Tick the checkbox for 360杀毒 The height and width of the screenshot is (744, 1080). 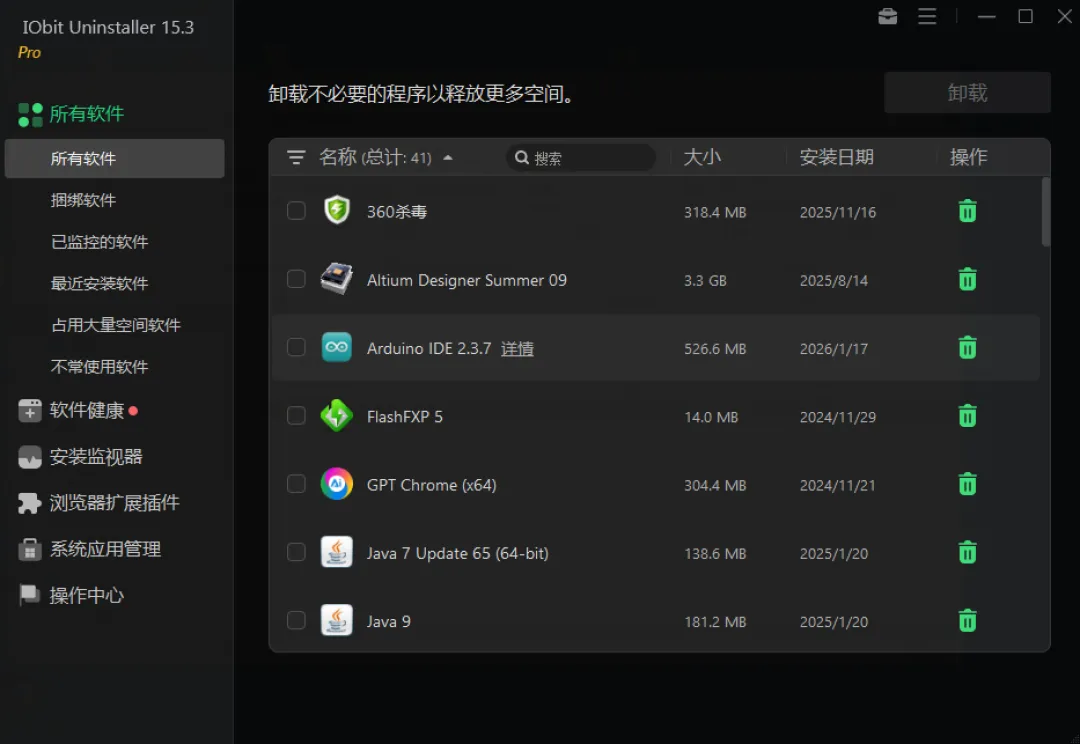(x=296, y=210)
